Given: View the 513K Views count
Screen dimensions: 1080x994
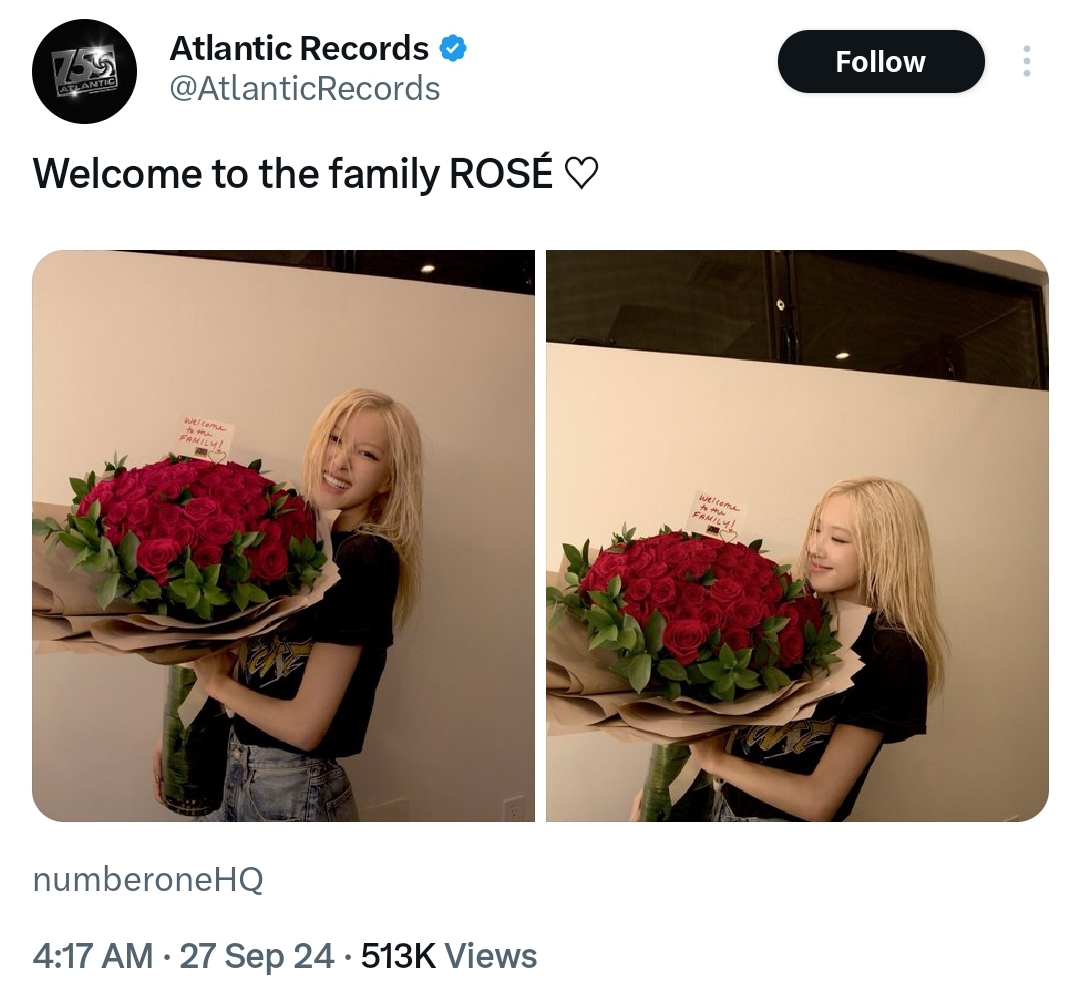Looking at the screenshot, I should click(x=449, y=955).
